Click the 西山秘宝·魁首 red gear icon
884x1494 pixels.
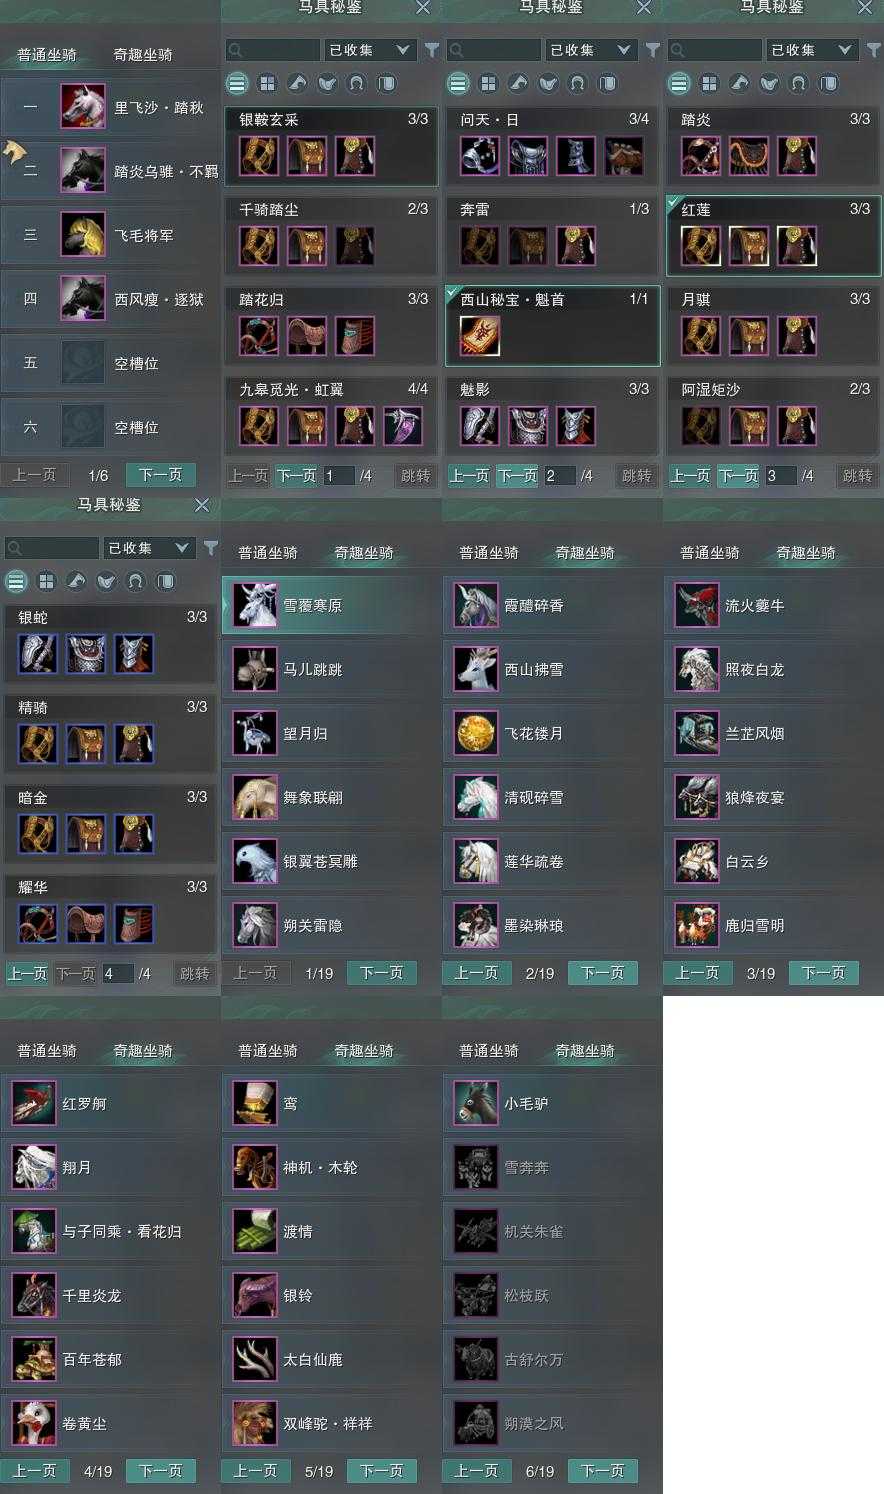(x=480, y=336)
